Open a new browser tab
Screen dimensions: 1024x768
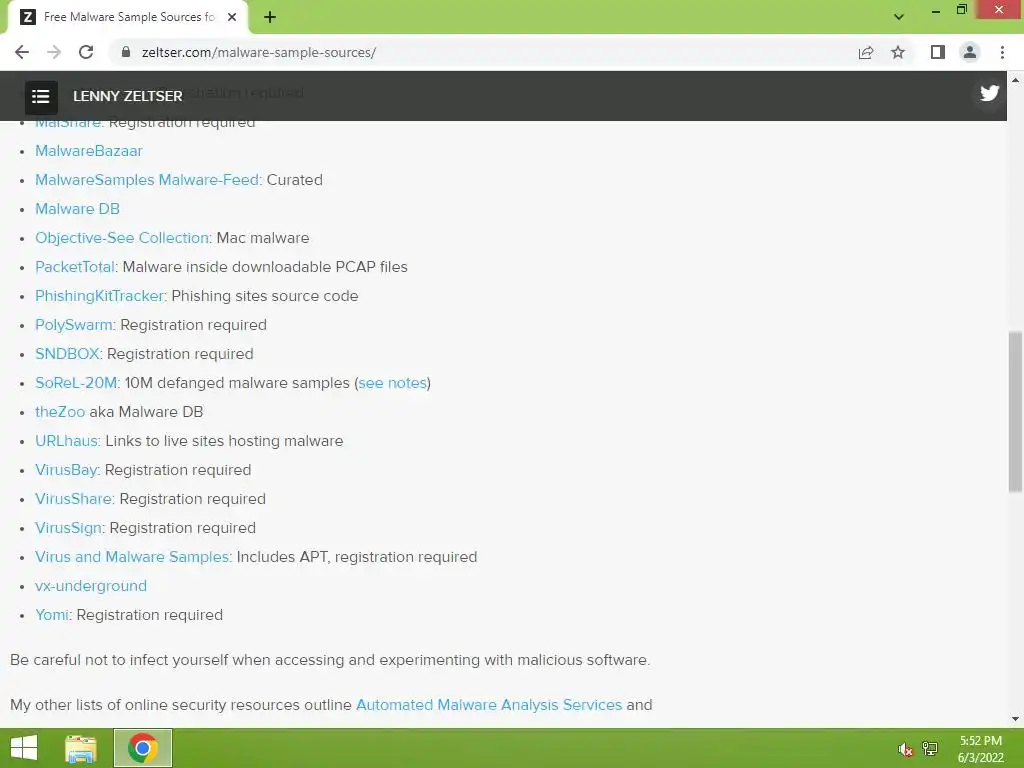click(270, 17)
